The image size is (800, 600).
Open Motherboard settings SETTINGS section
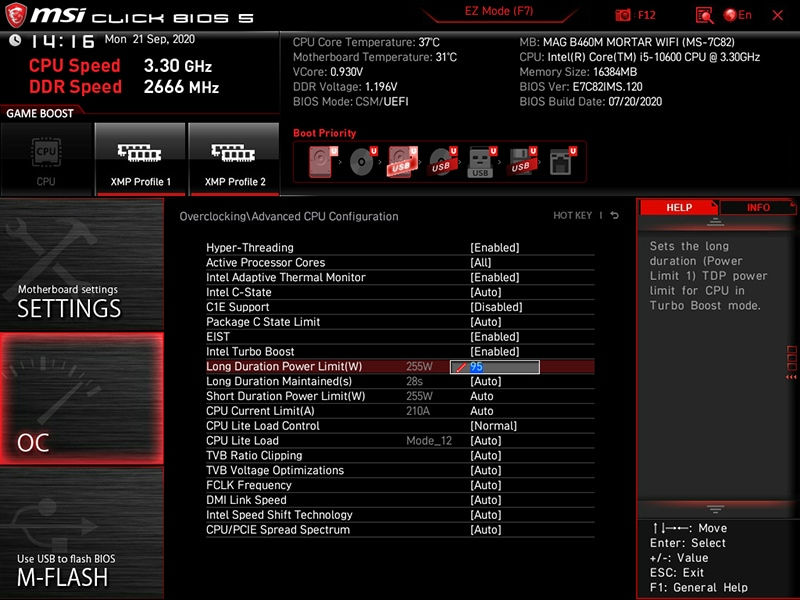82,264
